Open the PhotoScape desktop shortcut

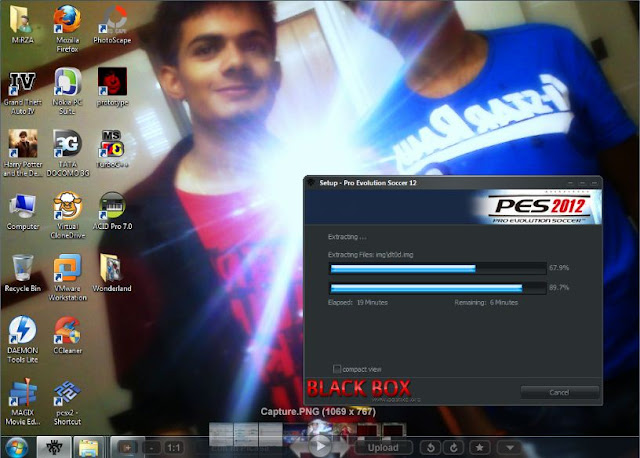pyautogui.click(x=112, y=25)
